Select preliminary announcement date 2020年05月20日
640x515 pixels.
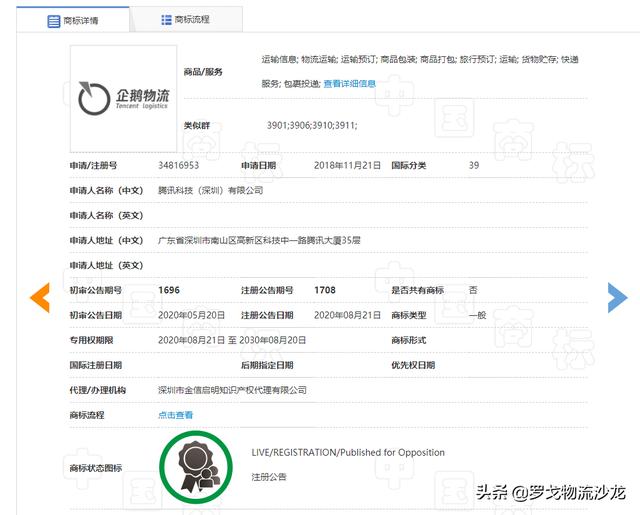(x=191, y=315)
